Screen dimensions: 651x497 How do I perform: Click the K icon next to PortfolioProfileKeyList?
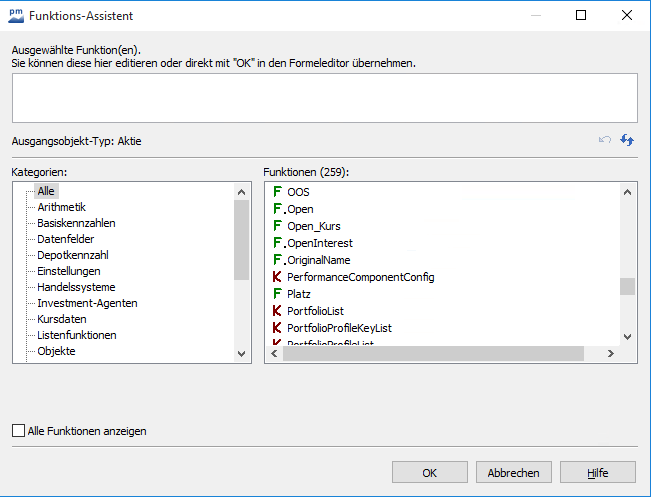278,328
